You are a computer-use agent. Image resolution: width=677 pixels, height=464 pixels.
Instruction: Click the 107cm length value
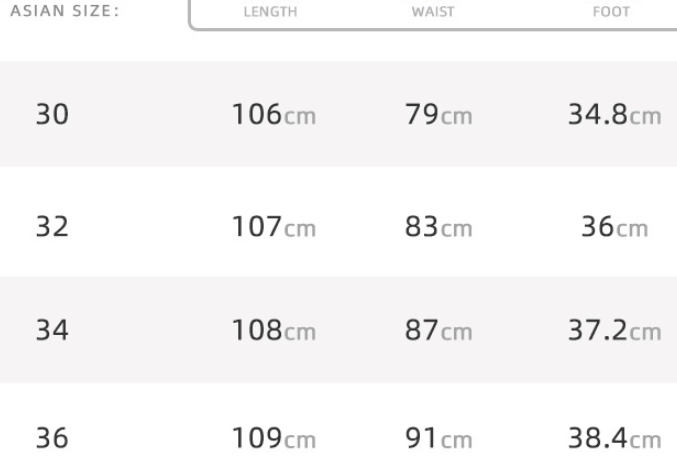tap(273, 227)
